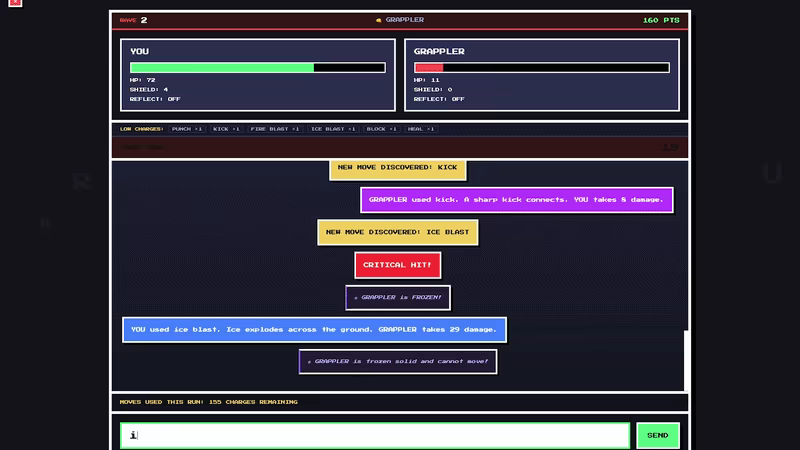
Task: Click the GRAPPLER red health bar
Action: coord(541,67)
